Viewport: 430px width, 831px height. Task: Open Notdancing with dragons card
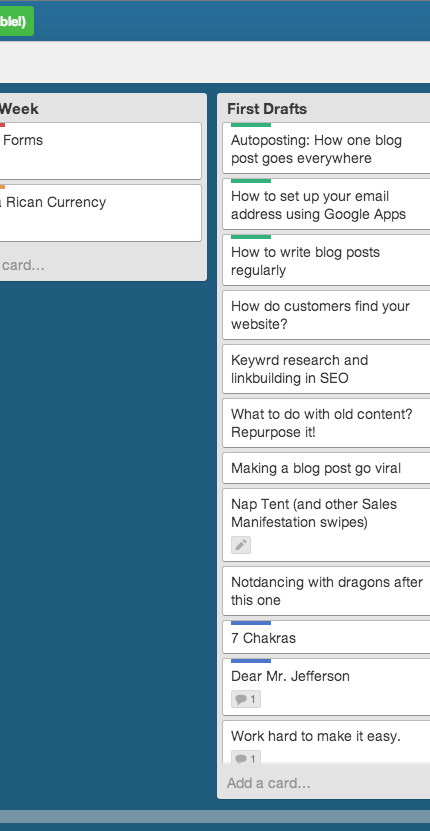coord(326,591)
